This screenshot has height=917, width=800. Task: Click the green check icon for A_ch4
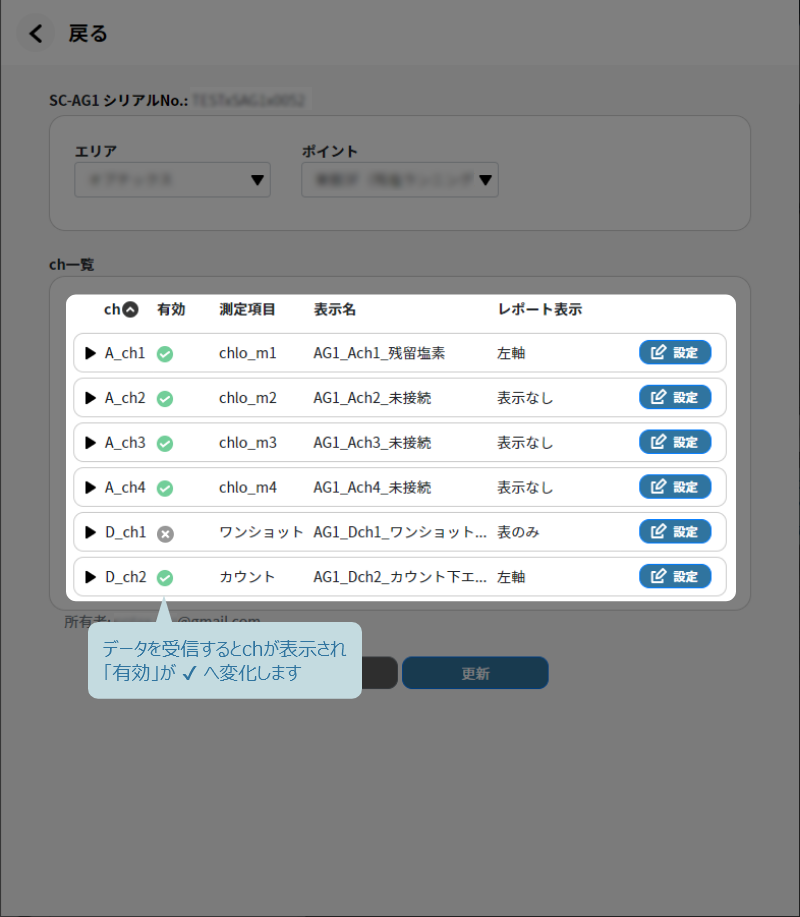point(165,488)
